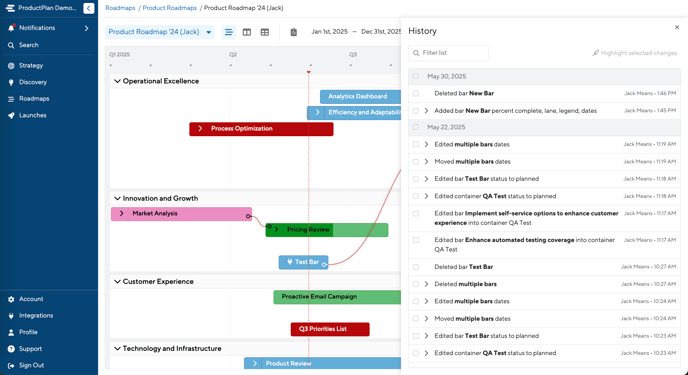
Task: Collapse Operational Excellence lane
Action: click(117, 81)
